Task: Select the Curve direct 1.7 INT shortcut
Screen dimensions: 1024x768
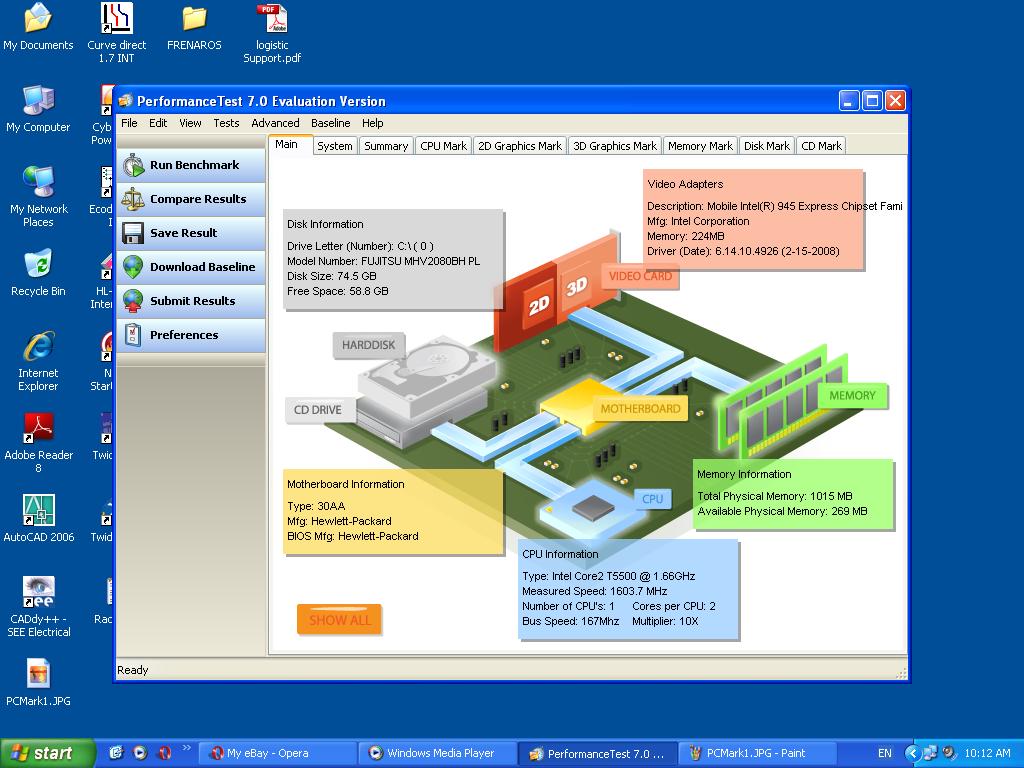Action: click(117, 33)
